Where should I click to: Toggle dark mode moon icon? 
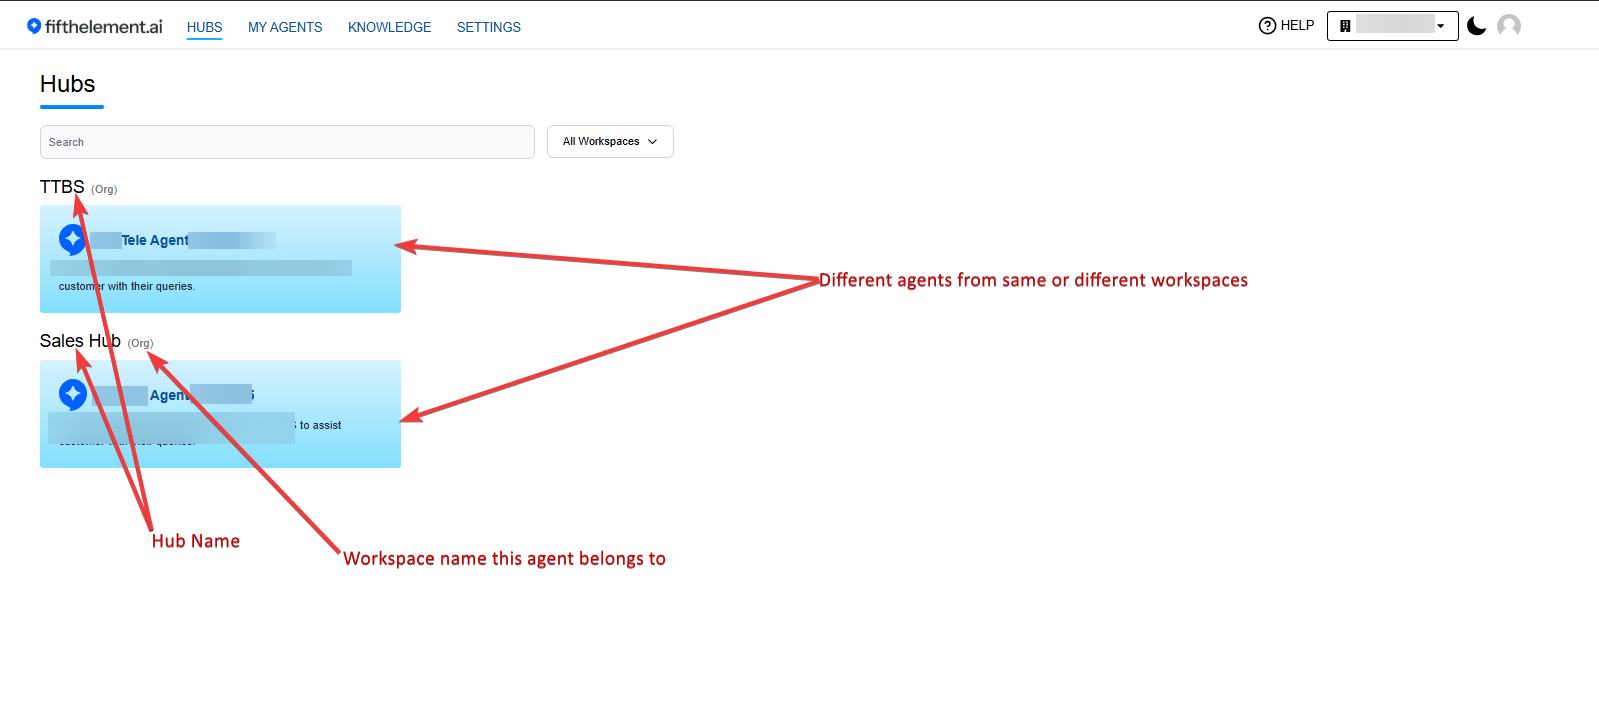click(1476, 26)
